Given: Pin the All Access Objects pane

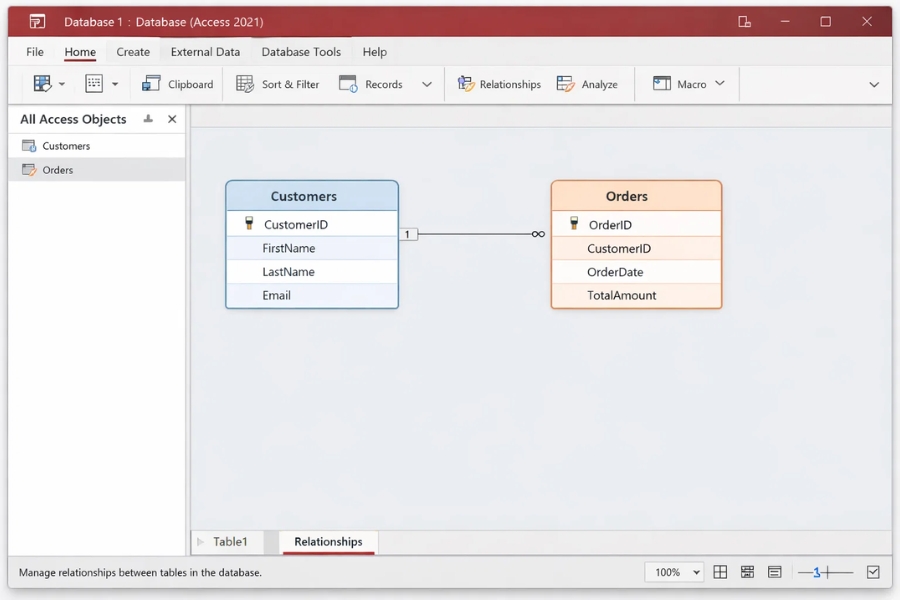Looking at the screenshot, I should pyautogui.click(x=148, y=119).
